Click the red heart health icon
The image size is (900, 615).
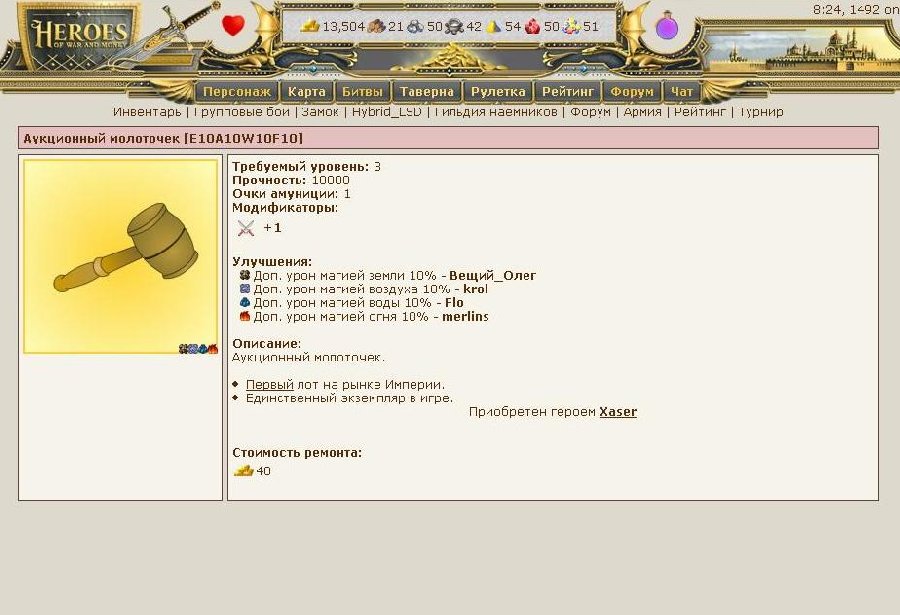(x=233, y=26)
